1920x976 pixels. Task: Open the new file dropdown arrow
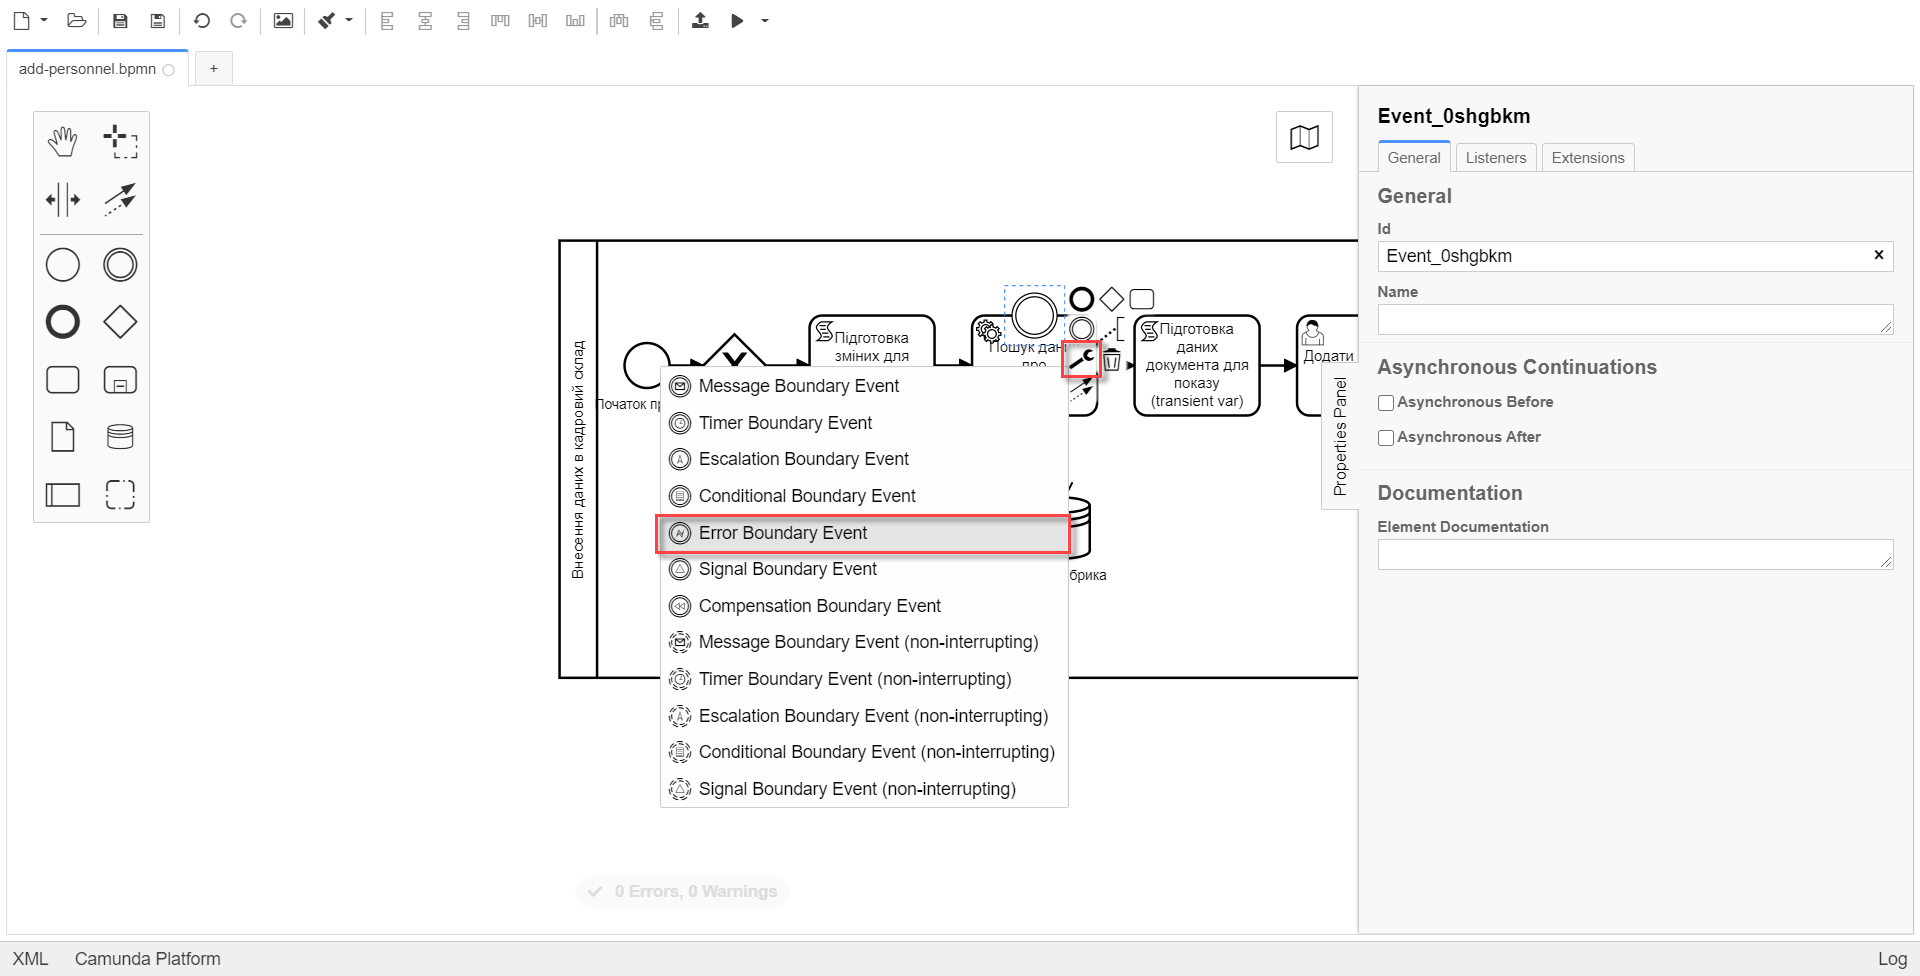click(x=44, y=21)
